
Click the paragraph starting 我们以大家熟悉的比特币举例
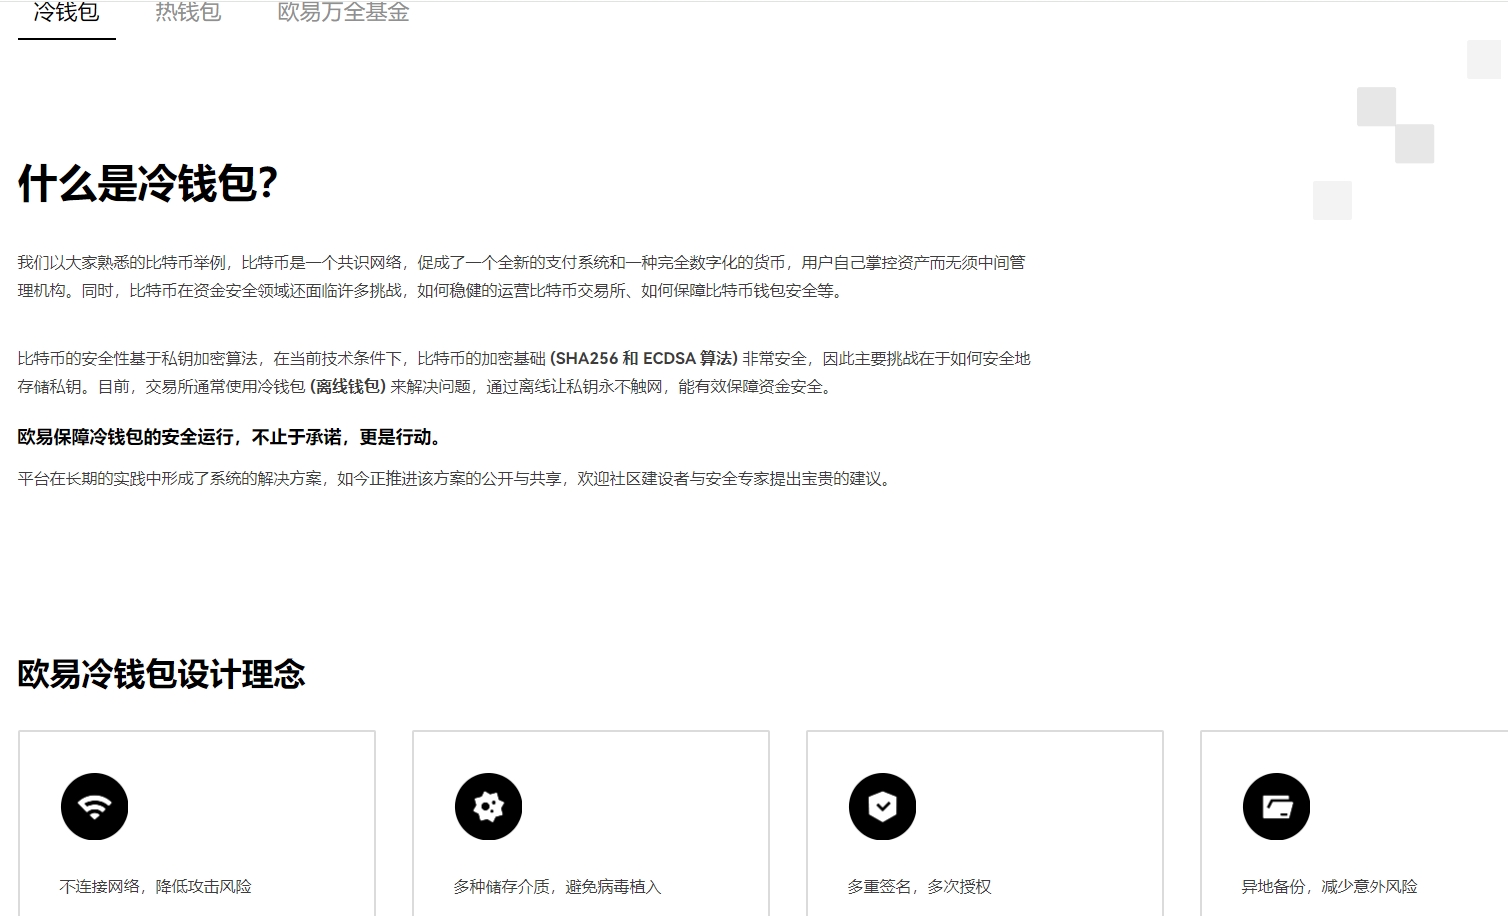[521, 276]
